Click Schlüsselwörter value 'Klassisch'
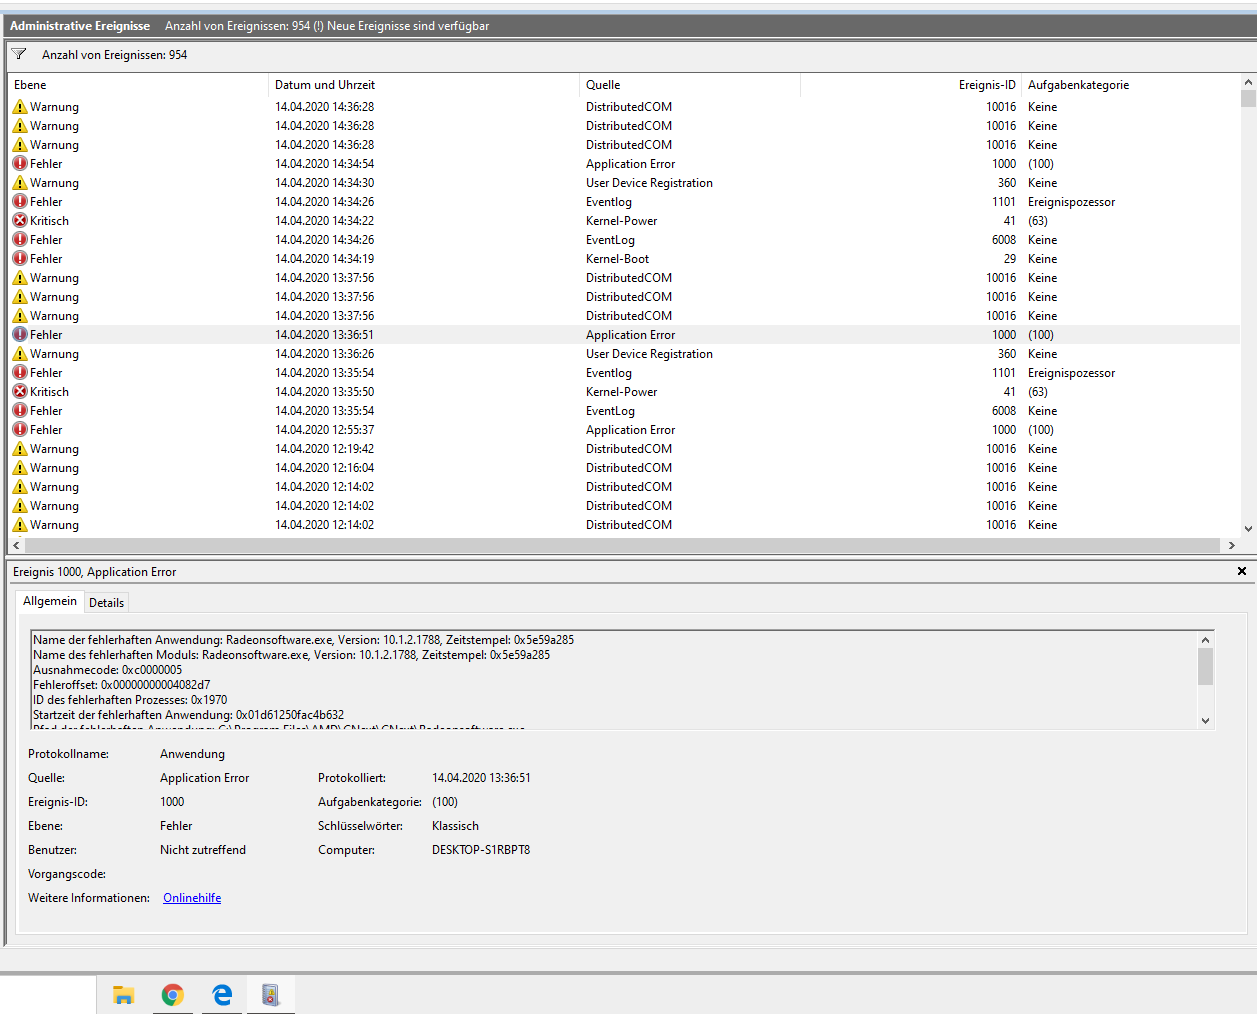The image size is (1257, 1014). (x=455, y=826)
